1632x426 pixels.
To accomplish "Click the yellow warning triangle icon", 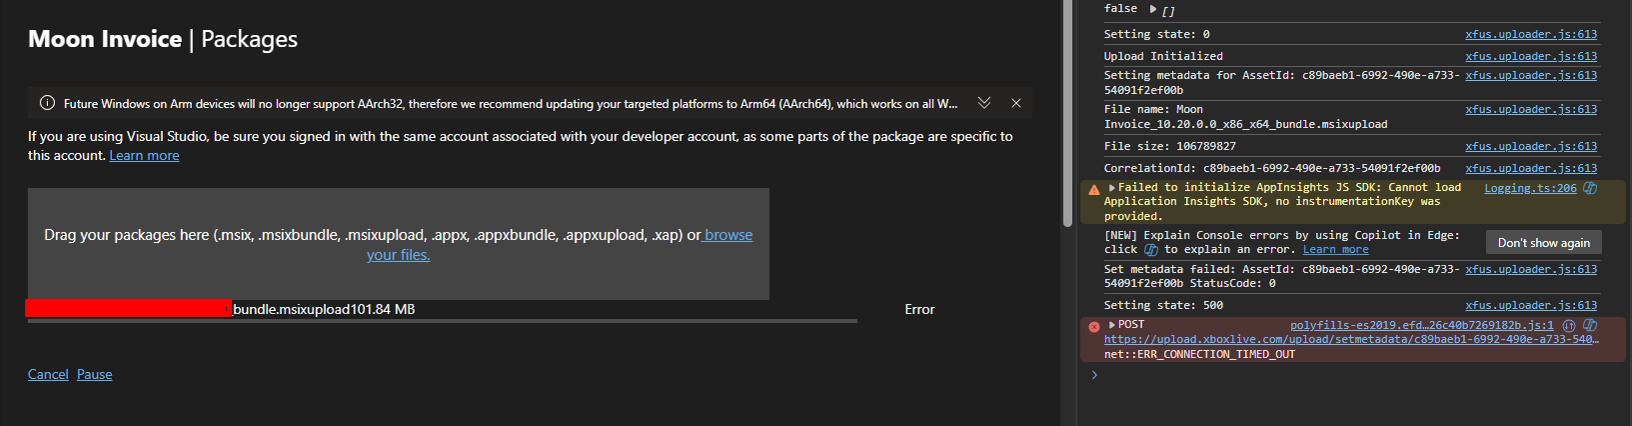I will 1094,190.
